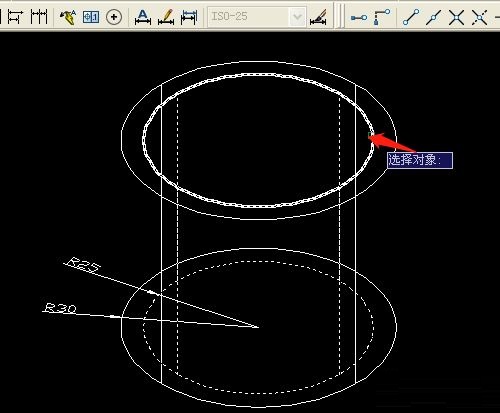Pick the Center Mark tool
This screenshot has height=413, width=500.
[114, 17]
